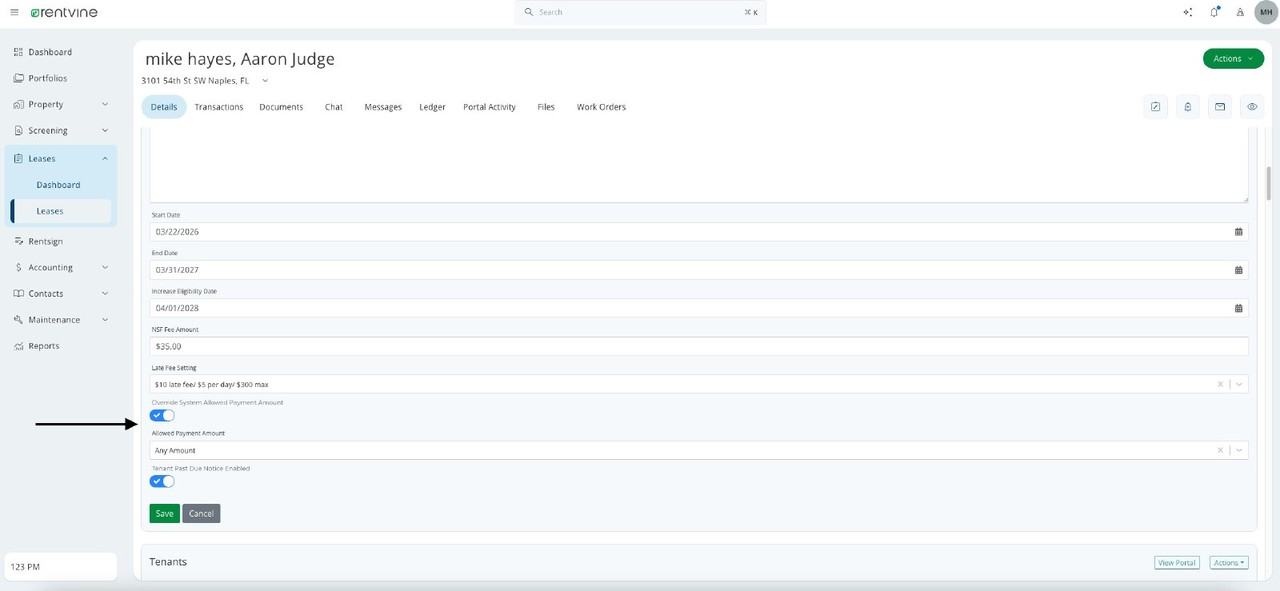Open the notifications bell
Screen dimensions: 1280x591
(1214, 12)
